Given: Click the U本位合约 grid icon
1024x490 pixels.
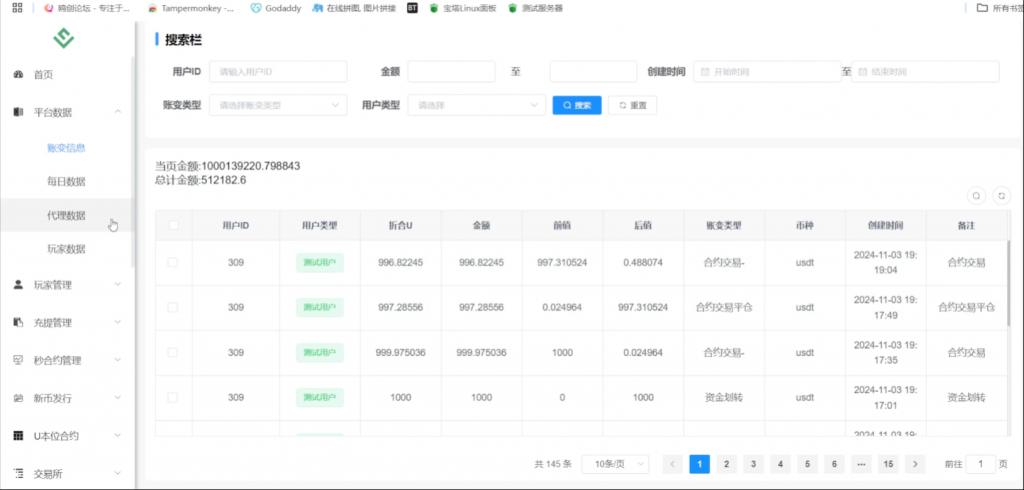Looking at the screenshot, I should click(18, 436).
